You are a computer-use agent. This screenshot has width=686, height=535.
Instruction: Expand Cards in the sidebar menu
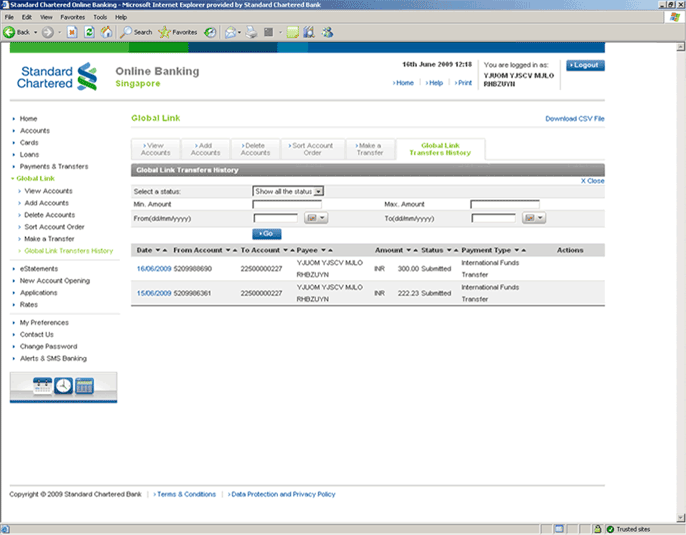14,143
